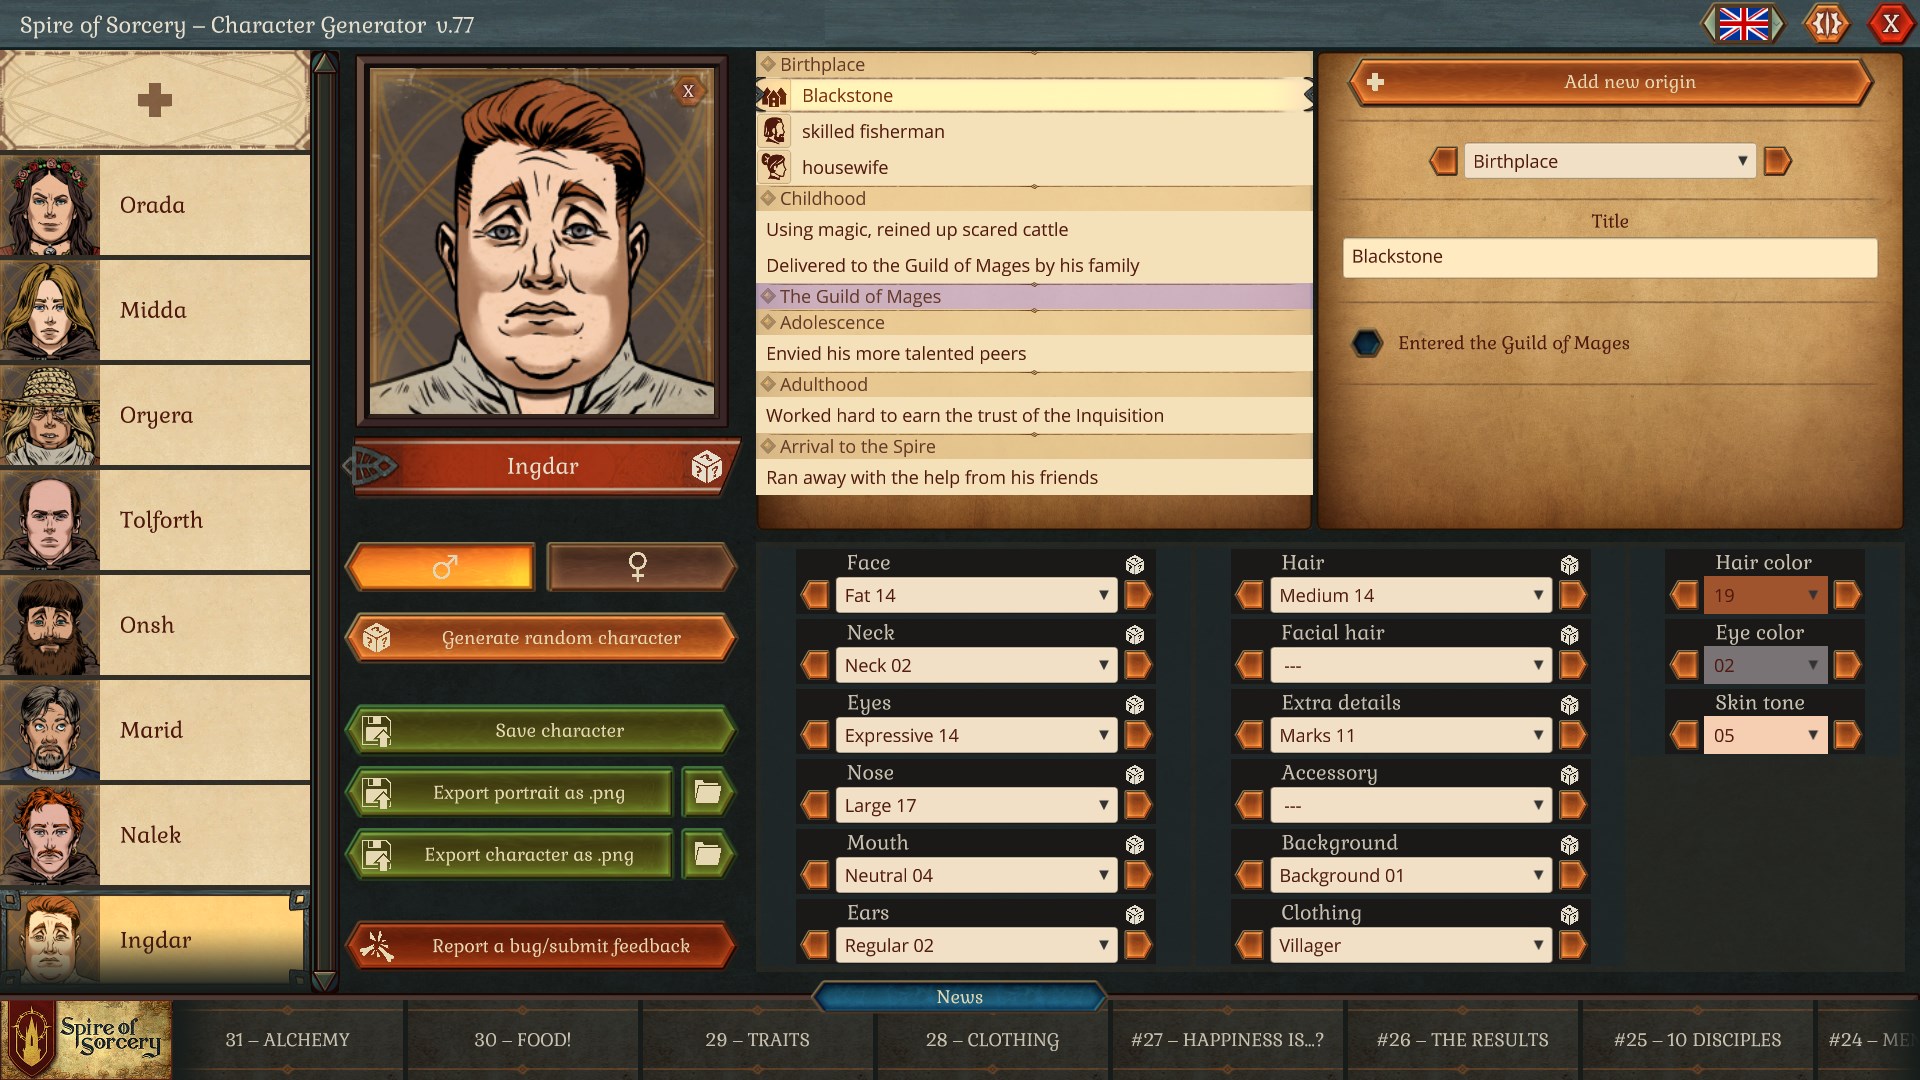This screenshot has height=1080, width=1920.
Task: Roll a random name for Ingdar
Action: click(x=707, y=466)
